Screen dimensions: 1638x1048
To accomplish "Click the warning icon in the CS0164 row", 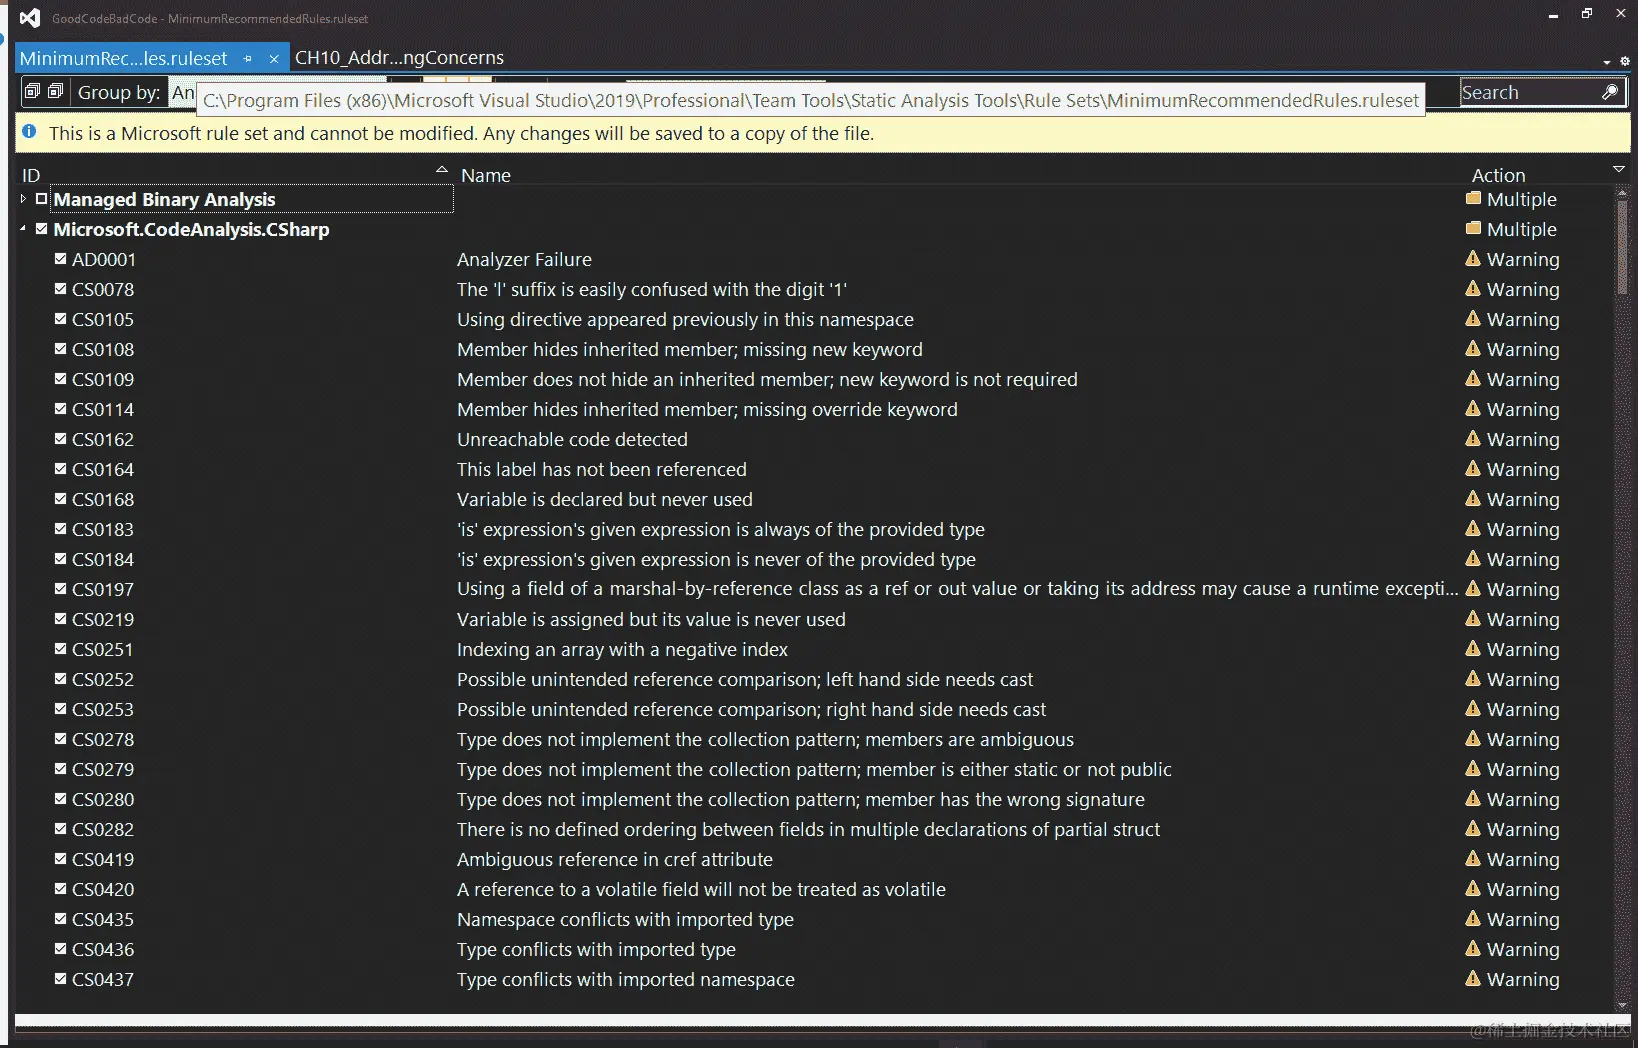I will [1473, 468].
